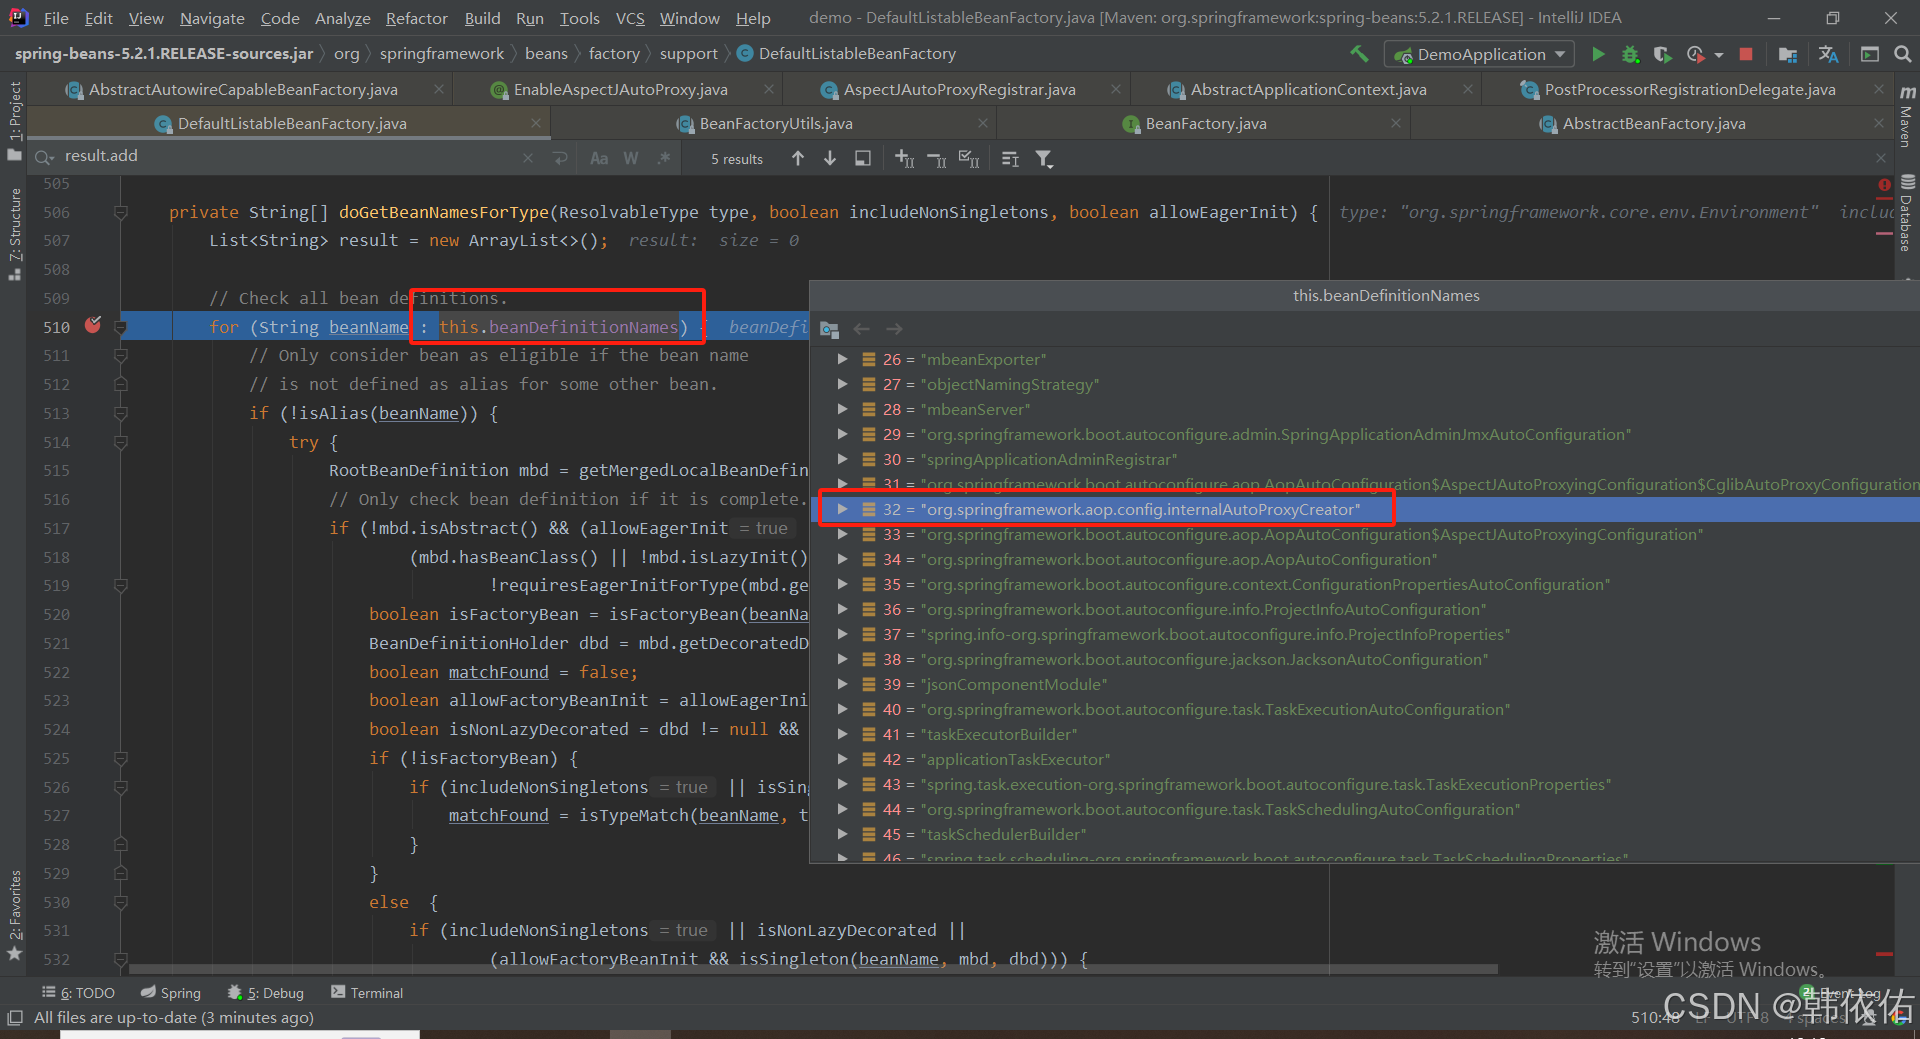Toggle the Favorites tool window
The width and height of the screenshot is (1920, 1039).
click(x=14, y=914)
